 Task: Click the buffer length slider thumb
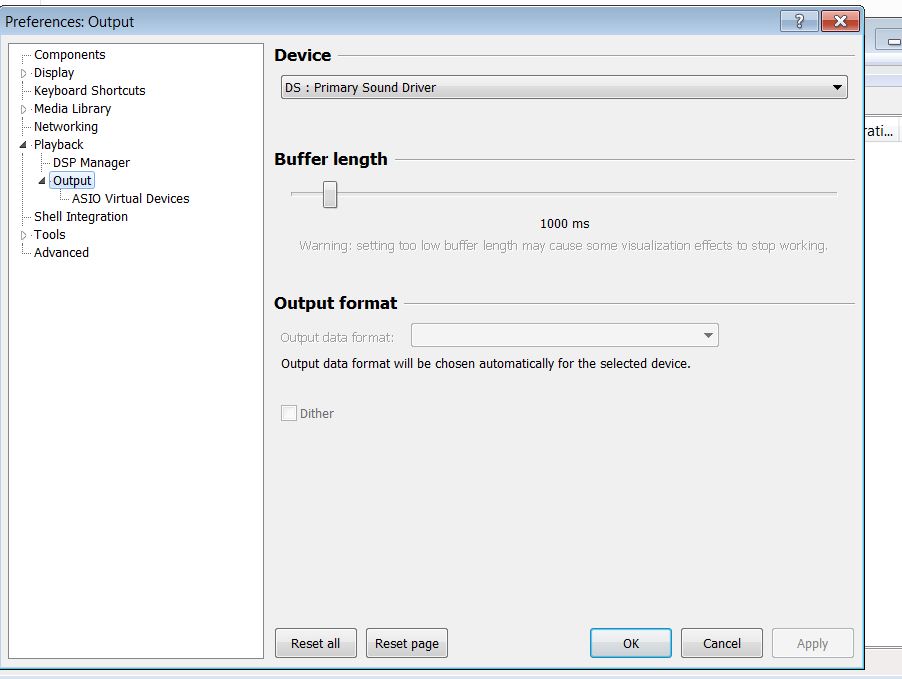tap(330, 195)
